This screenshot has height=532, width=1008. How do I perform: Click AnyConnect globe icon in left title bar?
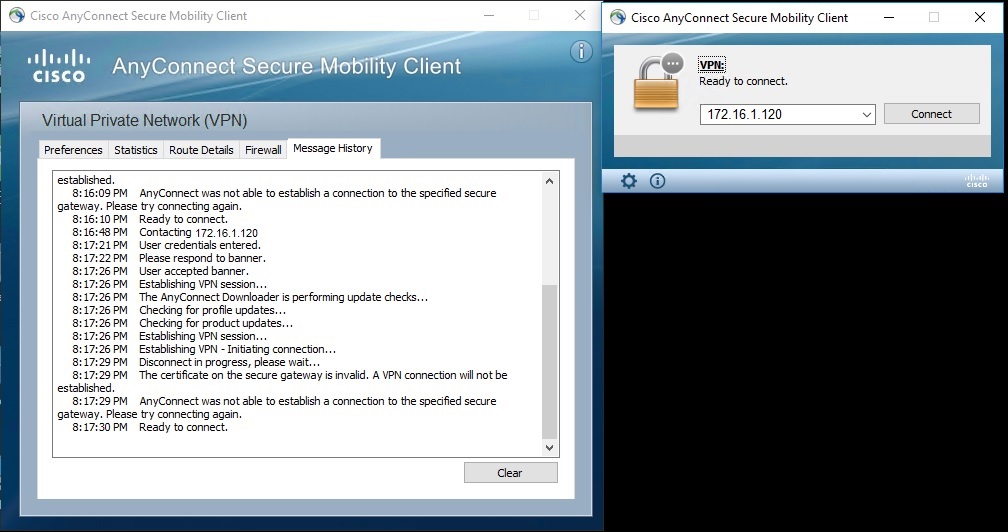point(17,15)
